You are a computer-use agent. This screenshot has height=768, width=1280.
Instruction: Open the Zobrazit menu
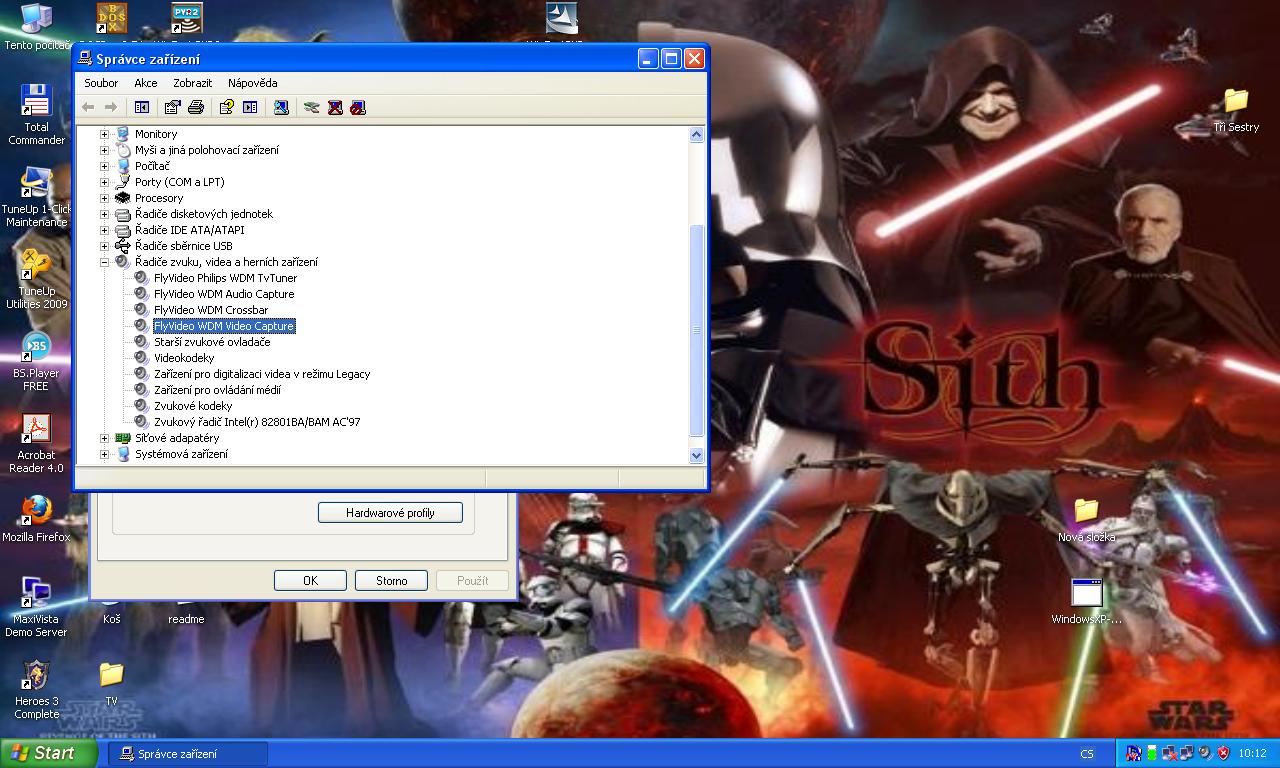[x=192, y=83]
